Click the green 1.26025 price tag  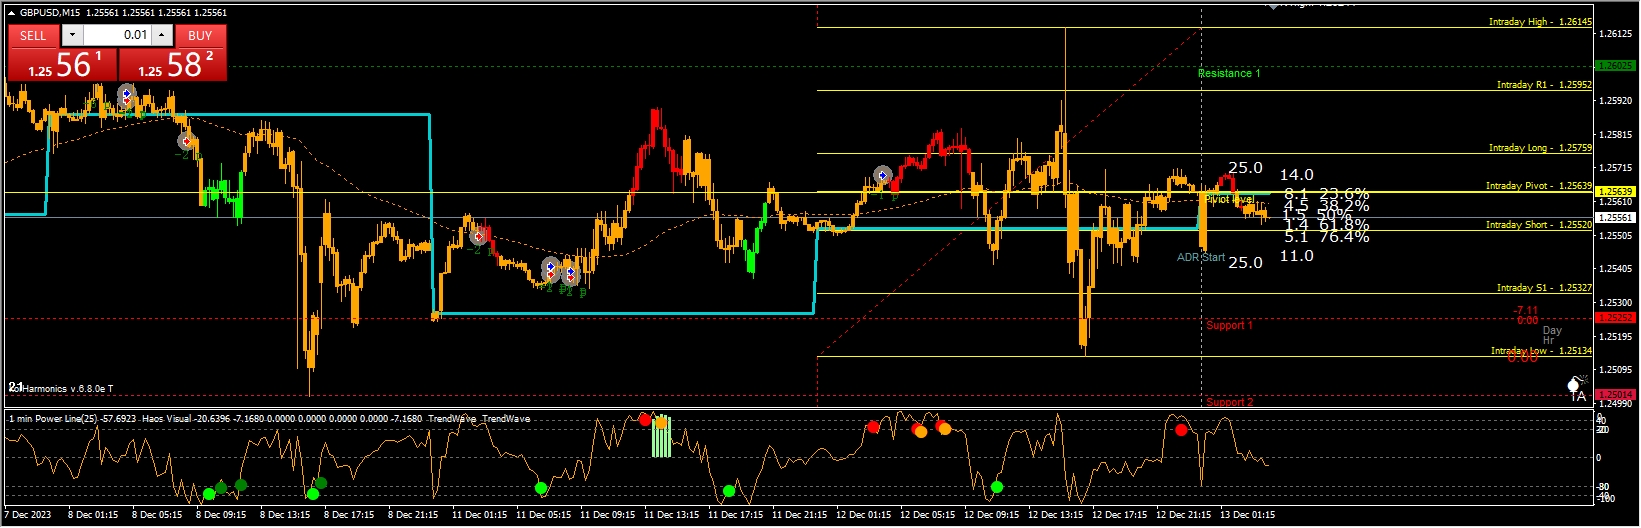click(1615, 65)
